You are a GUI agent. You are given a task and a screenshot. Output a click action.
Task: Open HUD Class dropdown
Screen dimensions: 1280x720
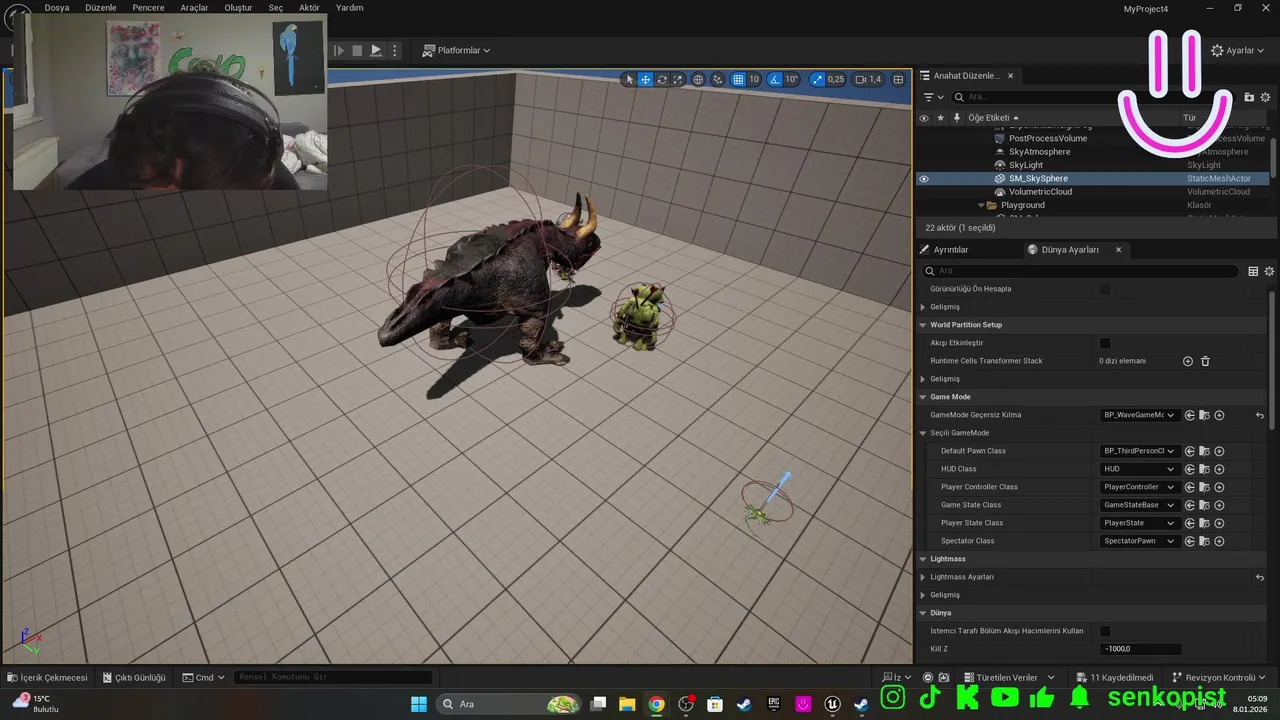coord(1139,469)
